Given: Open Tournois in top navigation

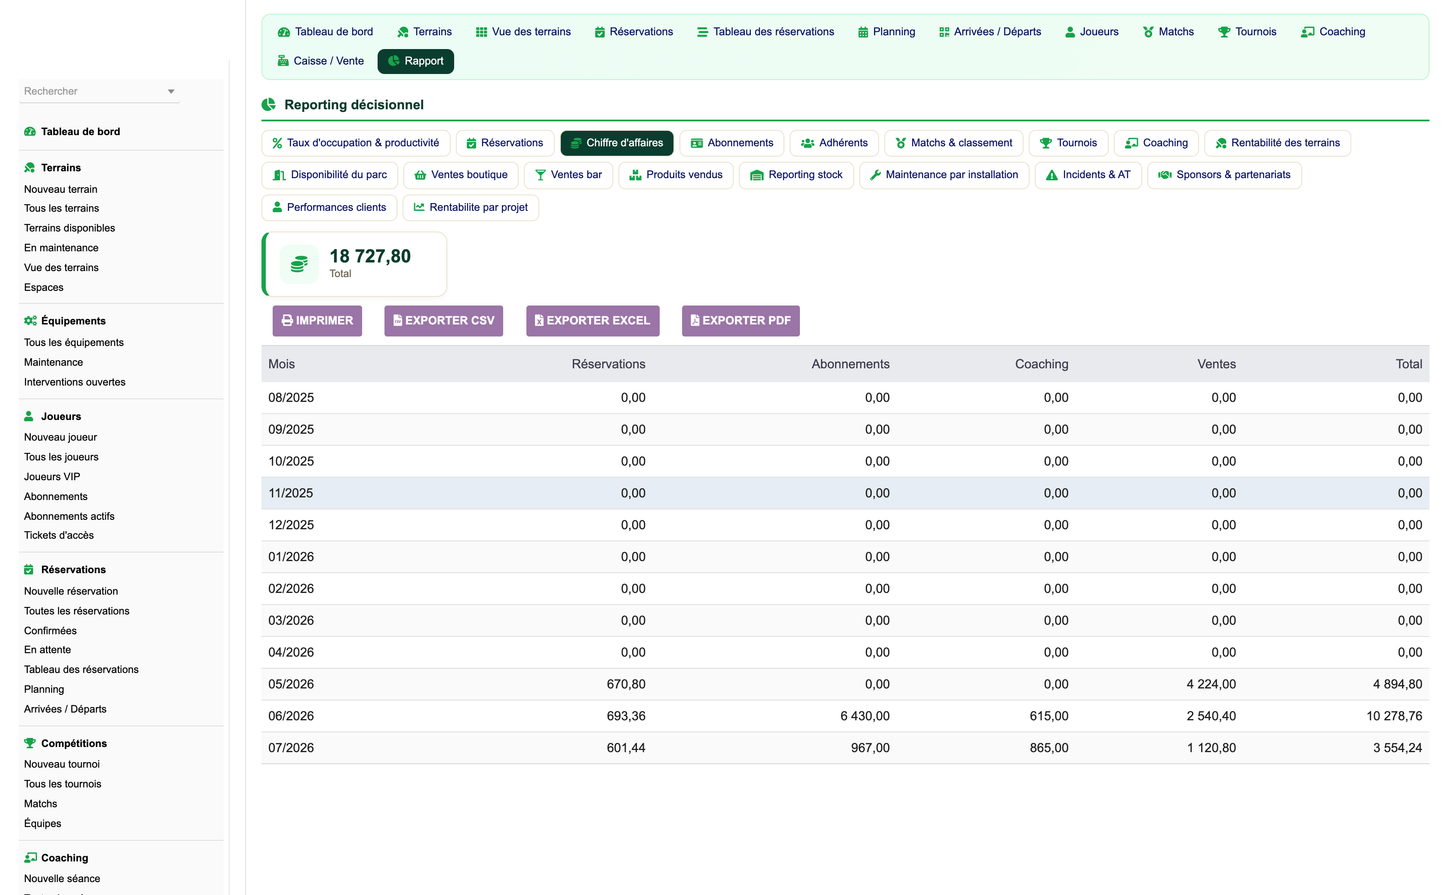Looking at the screenshot, I should click(x=1247, y=32).
